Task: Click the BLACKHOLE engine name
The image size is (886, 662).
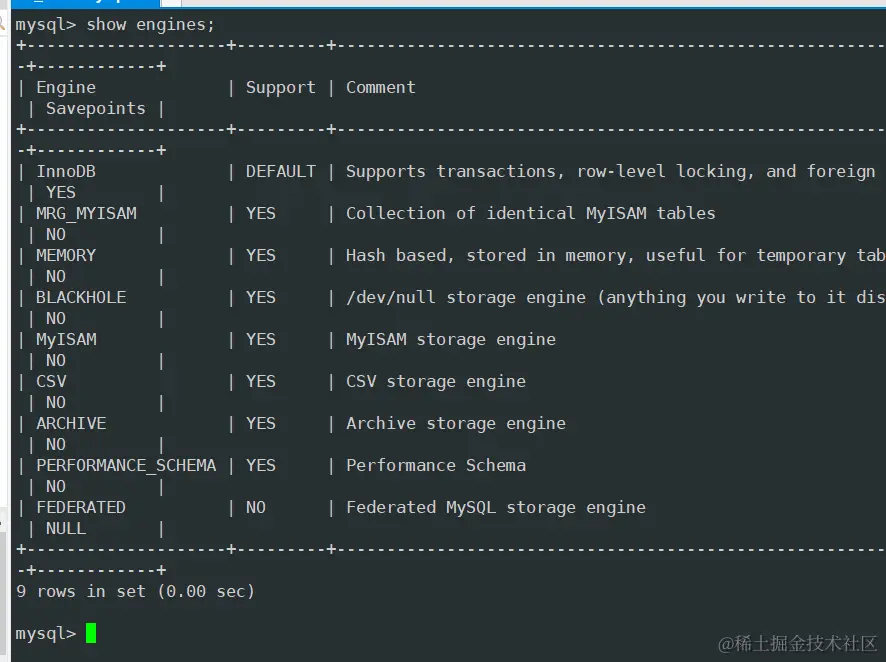Action: 81,297
